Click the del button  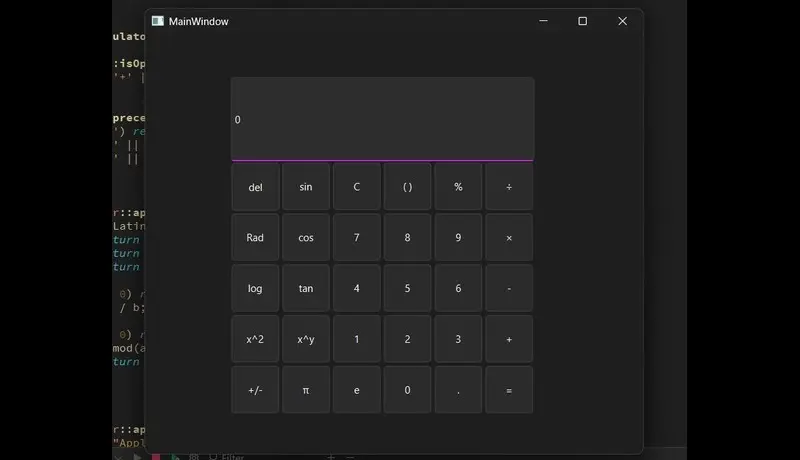click(x=255, y=187)
